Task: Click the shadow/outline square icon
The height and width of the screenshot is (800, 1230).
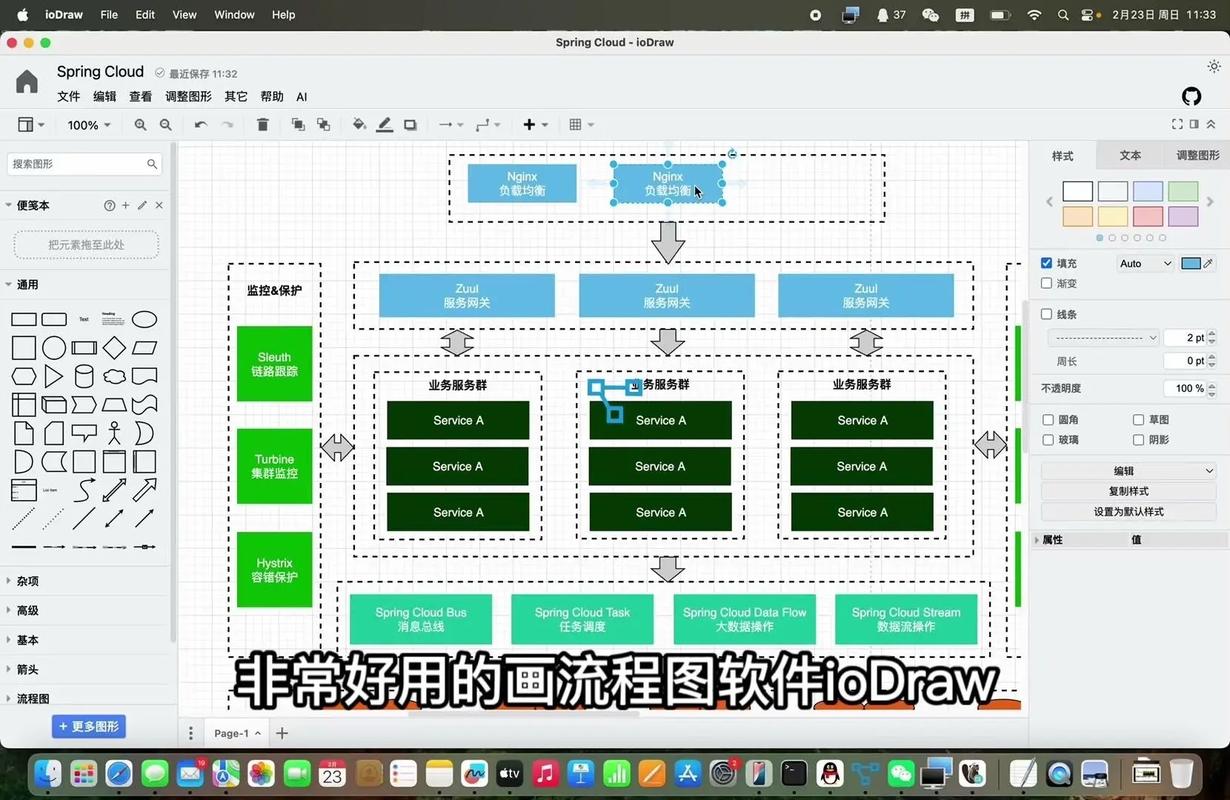Action: tap(409, 124)
